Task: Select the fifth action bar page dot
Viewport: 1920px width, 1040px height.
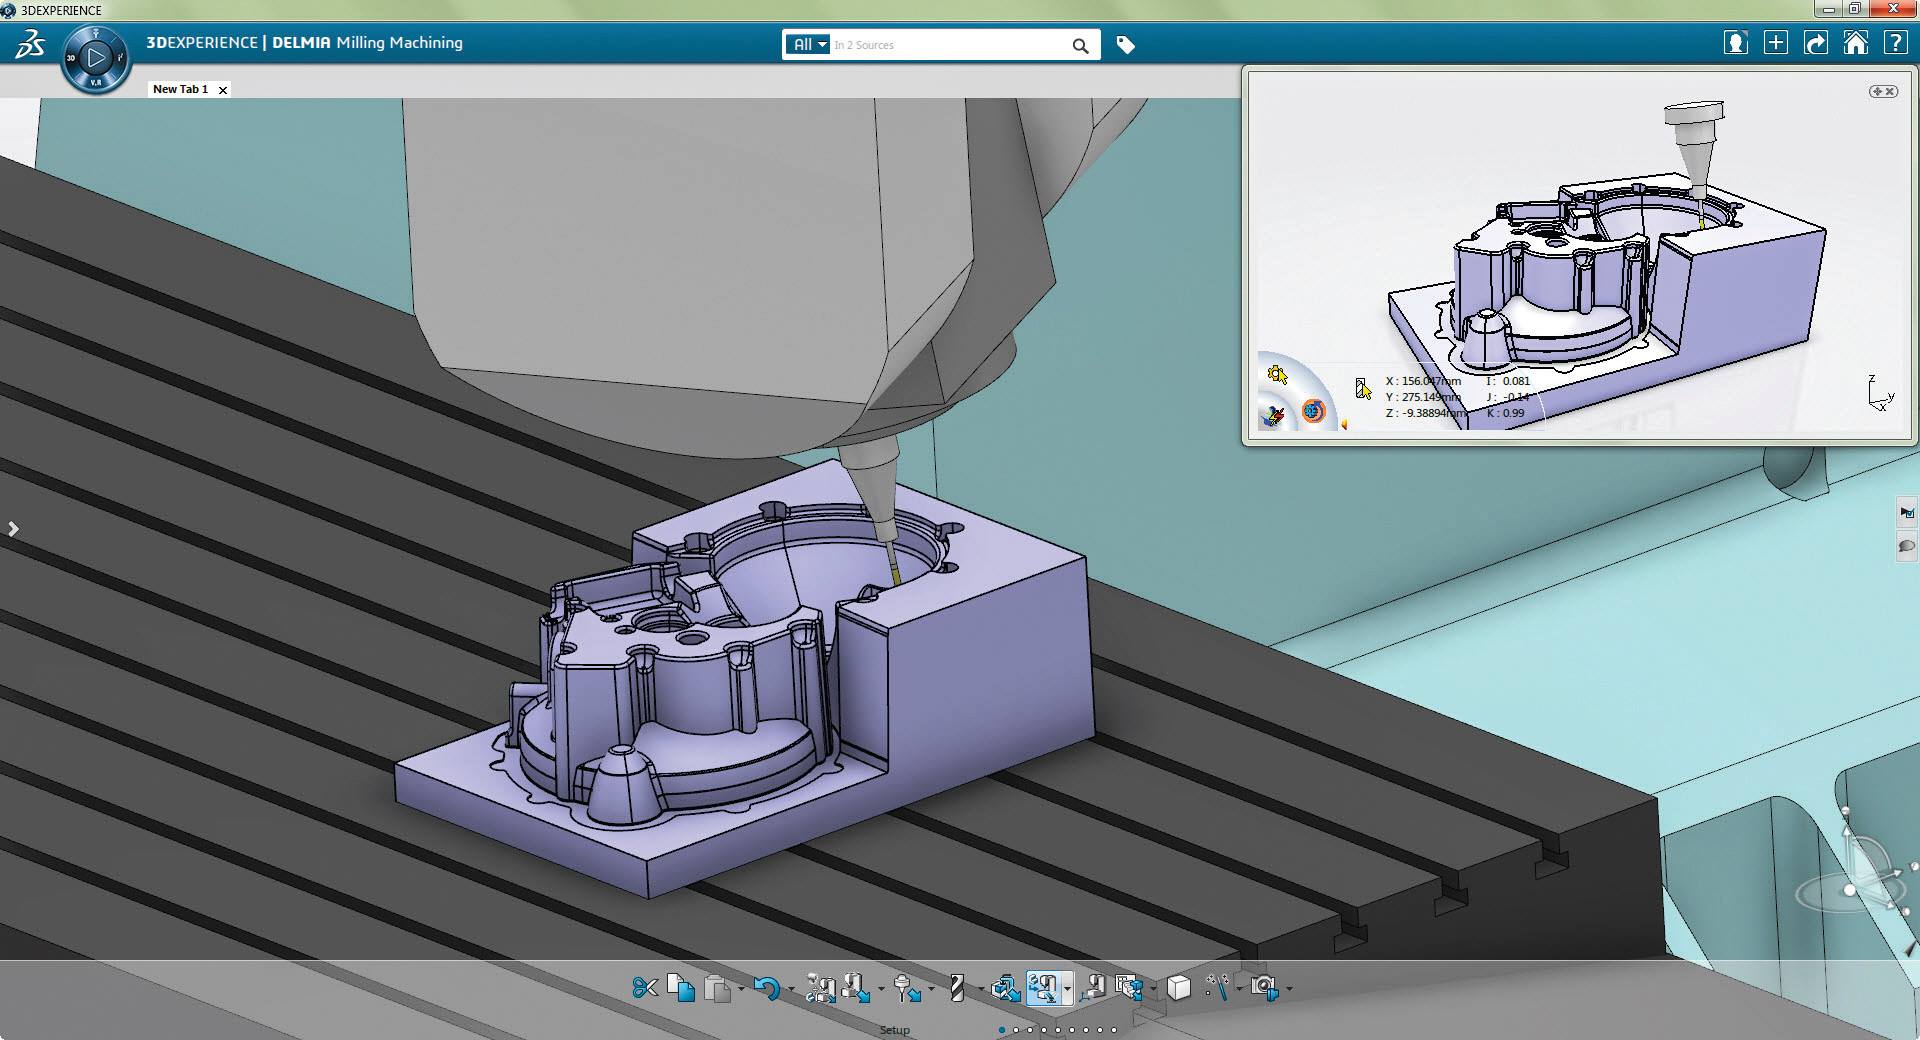Action: (x=1058, y=1030)
